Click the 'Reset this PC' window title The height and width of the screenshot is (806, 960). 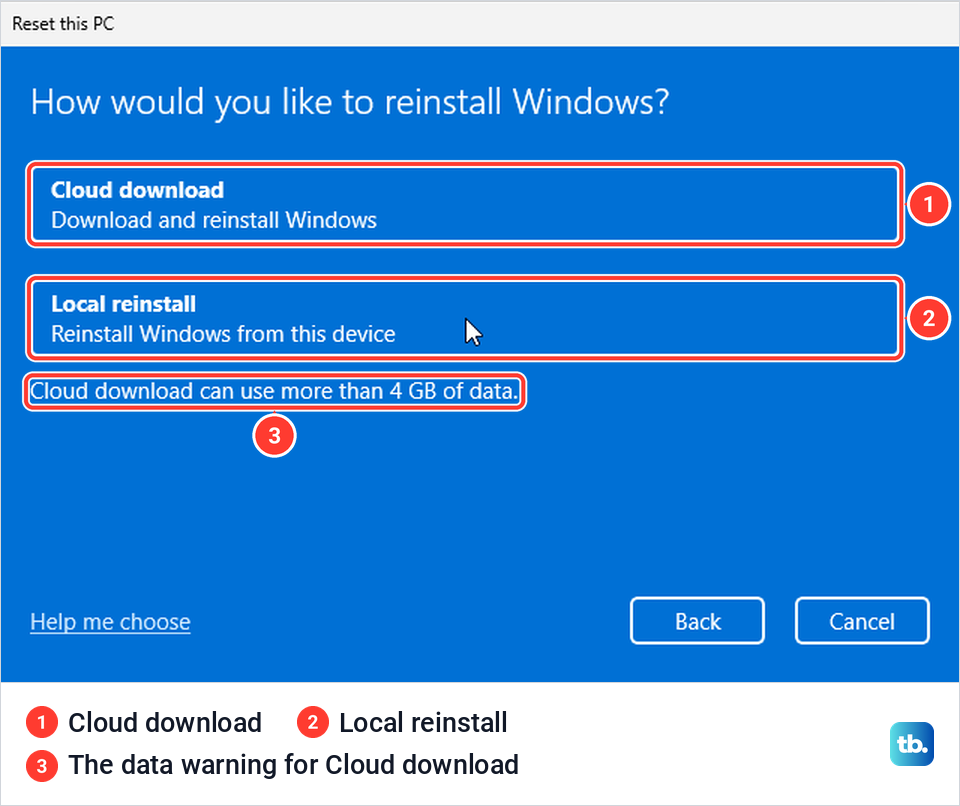tap(63, 23)
